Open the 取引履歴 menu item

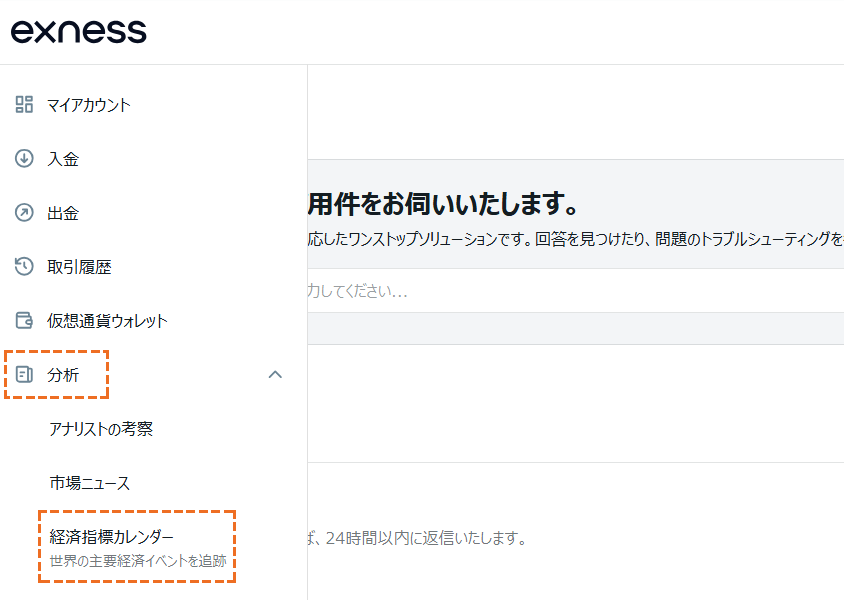79,267
